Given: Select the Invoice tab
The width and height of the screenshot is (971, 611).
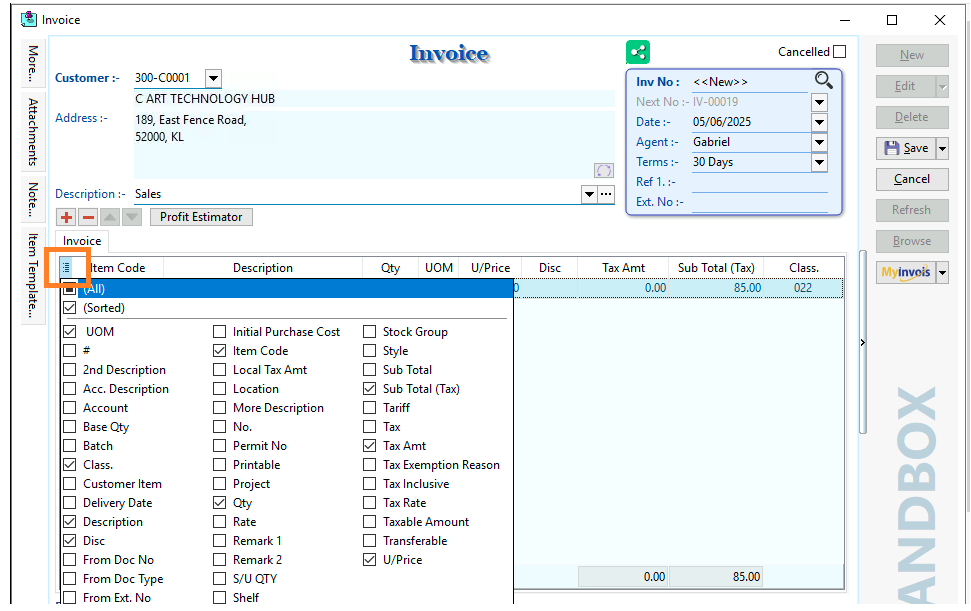Looking at the screenshot, I should point(82,241).
